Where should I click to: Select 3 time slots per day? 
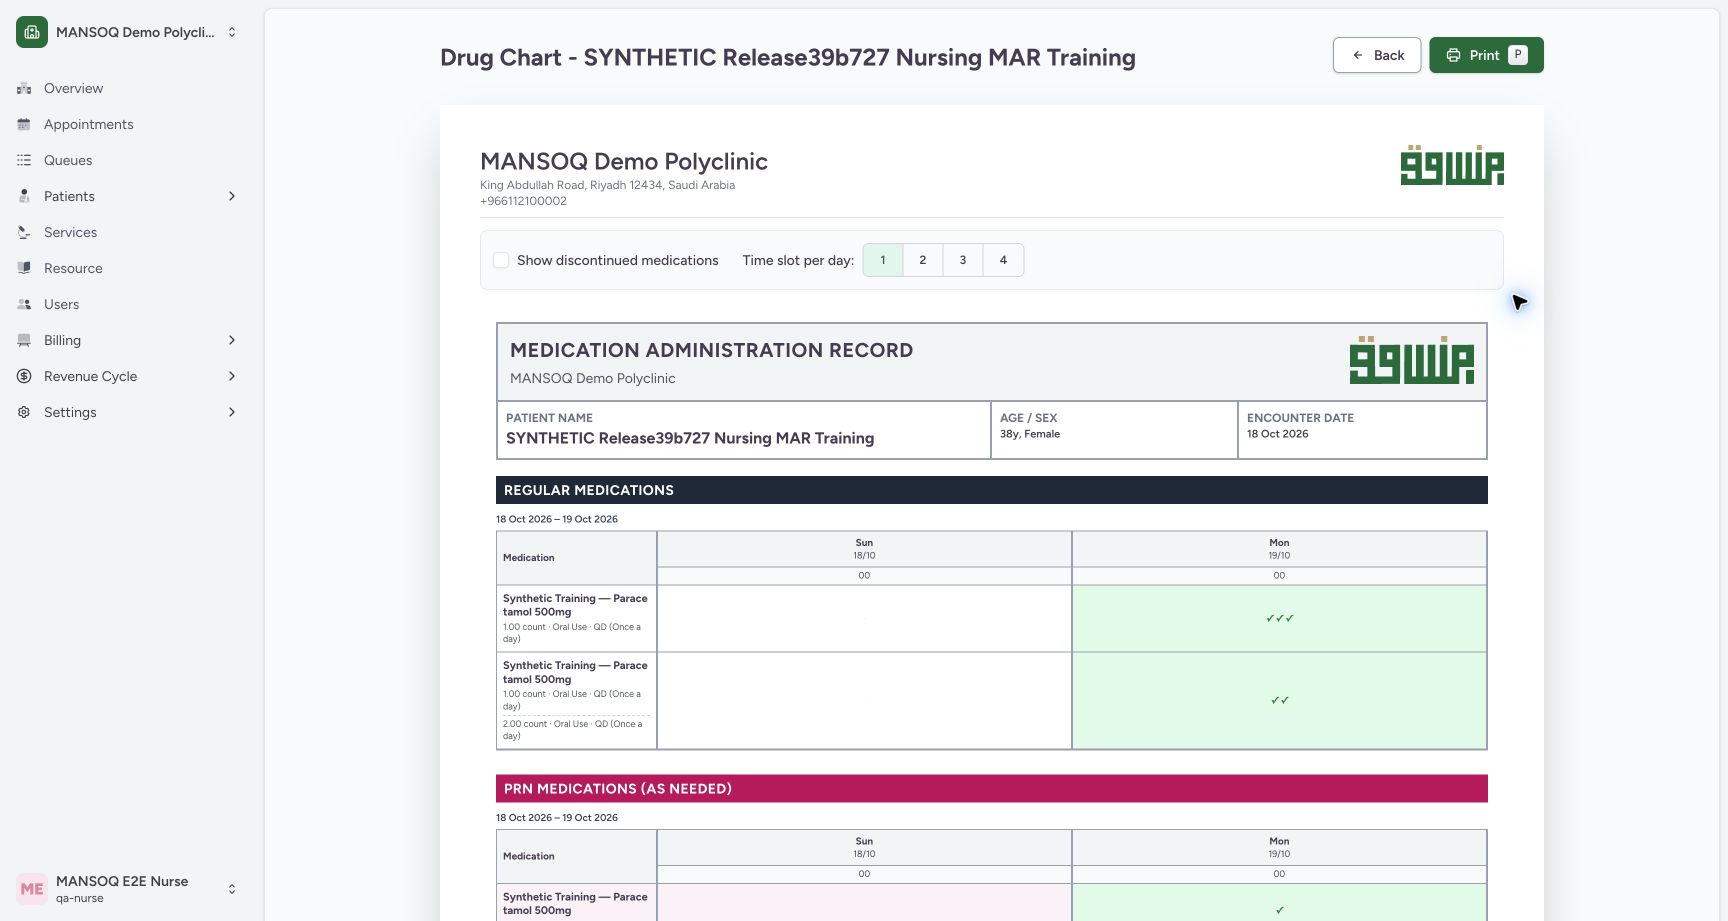[x=963, y=260]
